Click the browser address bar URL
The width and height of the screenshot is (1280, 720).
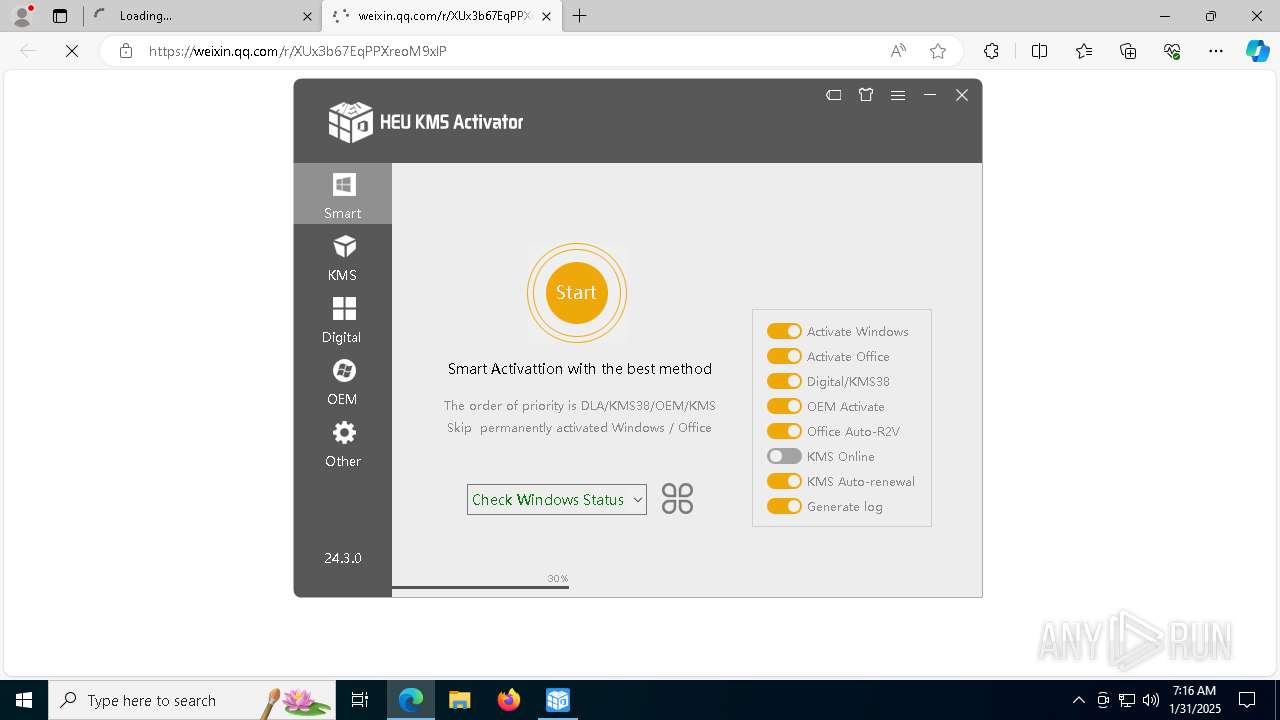(x=298, y=51)
